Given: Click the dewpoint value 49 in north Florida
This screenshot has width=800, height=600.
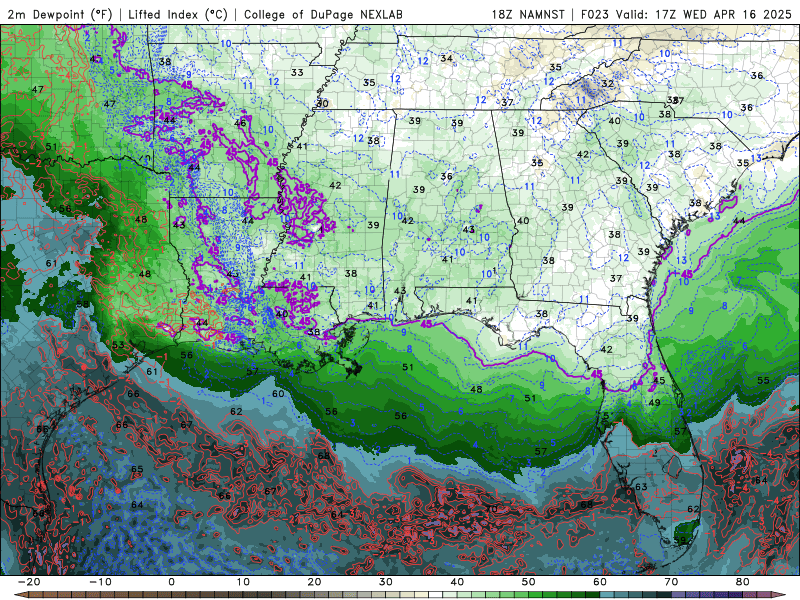Looking at the screenshot, I should click(654, 403).
